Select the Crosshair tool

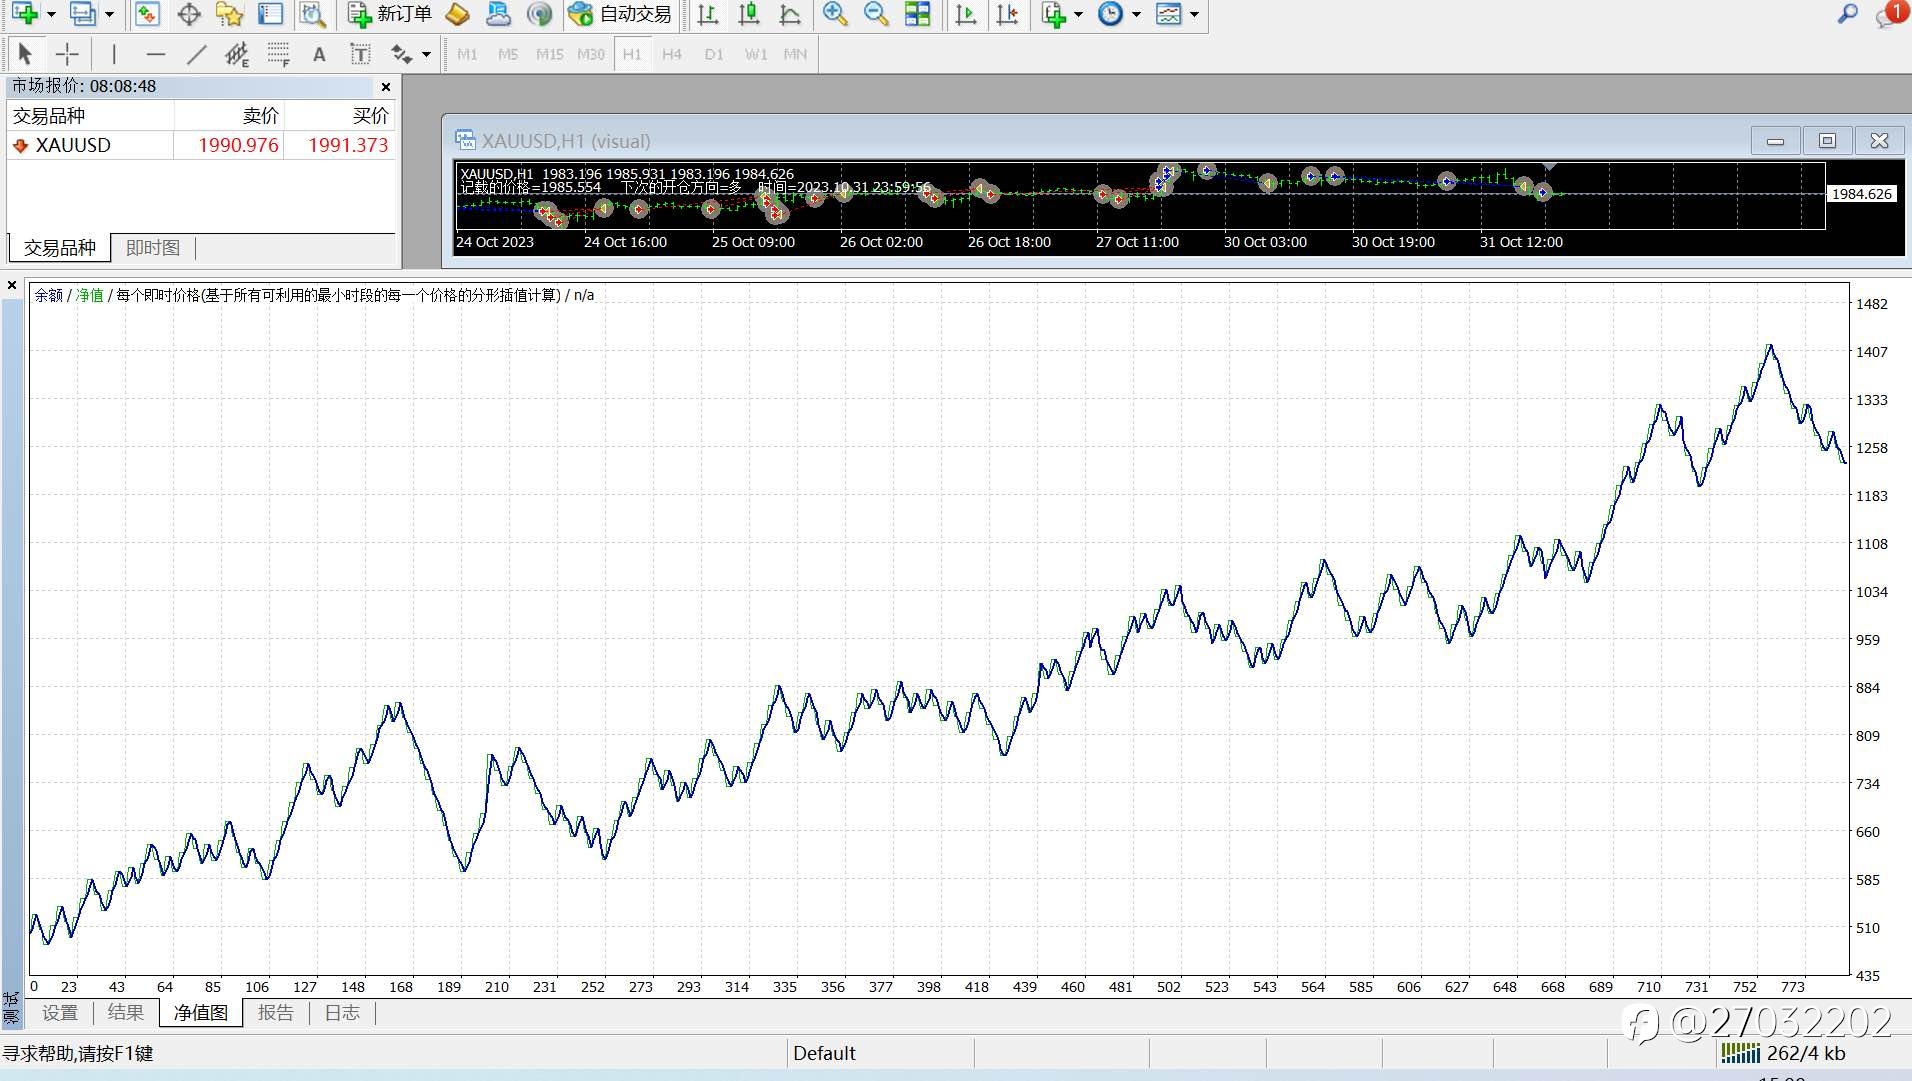(x=67, y=54)
